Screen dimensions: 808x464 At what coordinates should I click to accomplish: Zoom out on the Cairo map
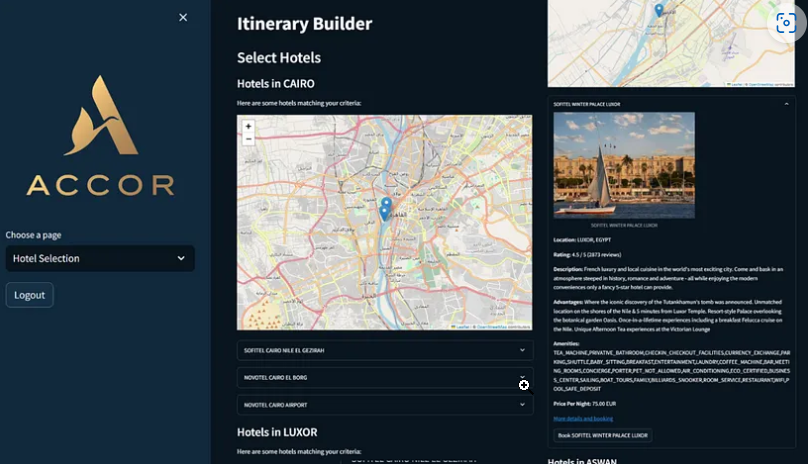pyautogui.click(x=248, y=139)
